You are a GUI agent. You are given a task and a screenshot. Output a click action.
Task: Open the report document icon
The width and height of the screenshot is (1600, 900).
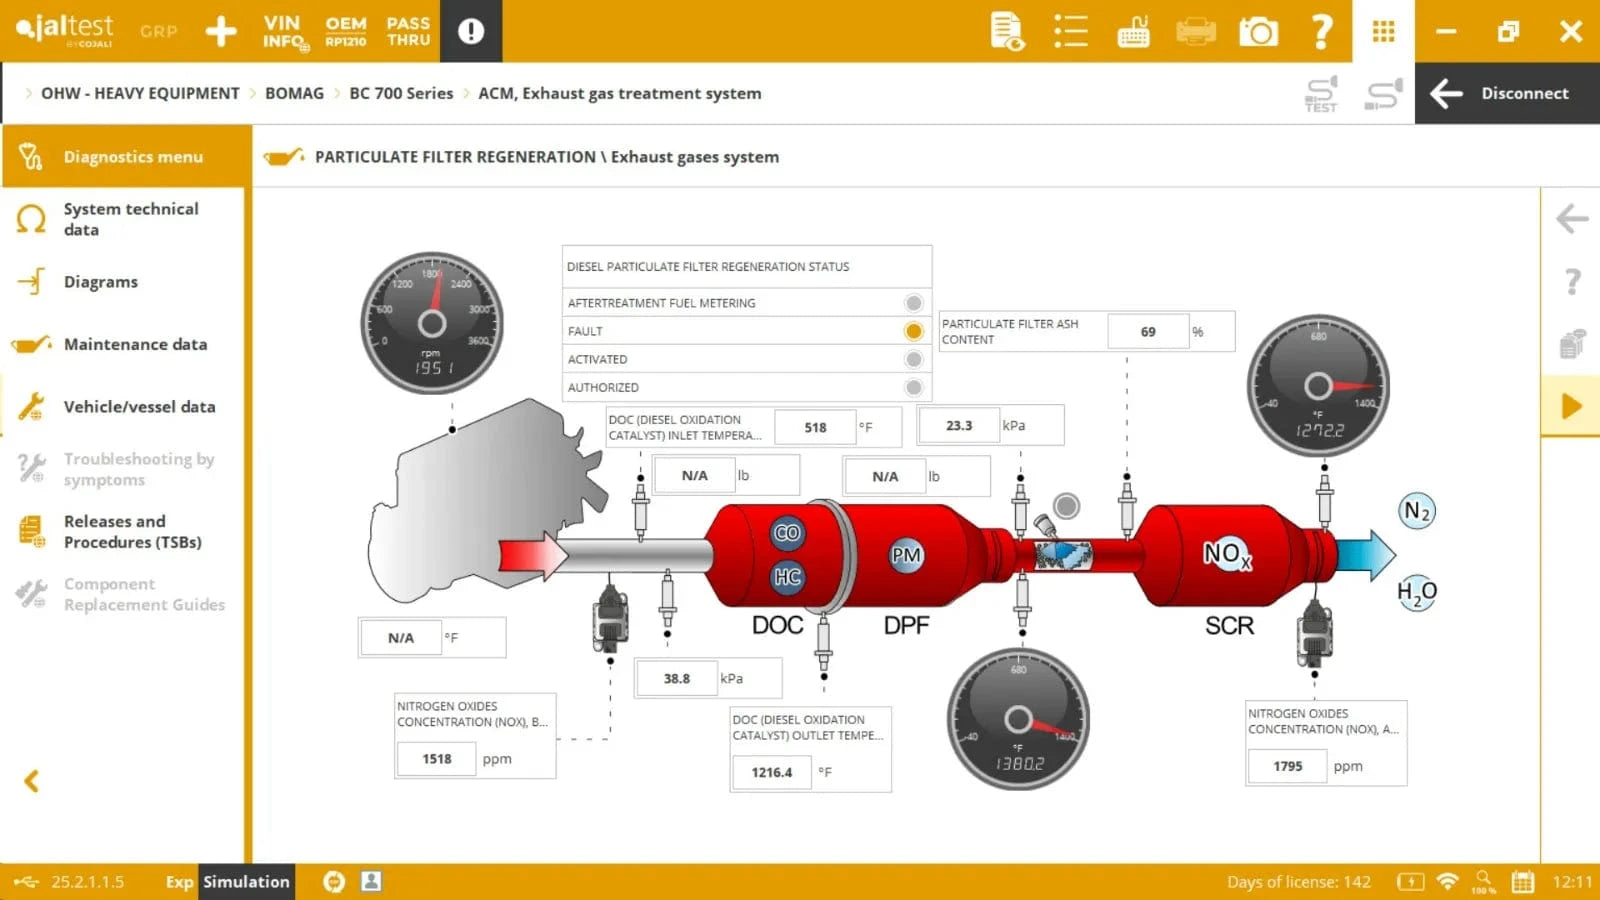click(1006, 32)
